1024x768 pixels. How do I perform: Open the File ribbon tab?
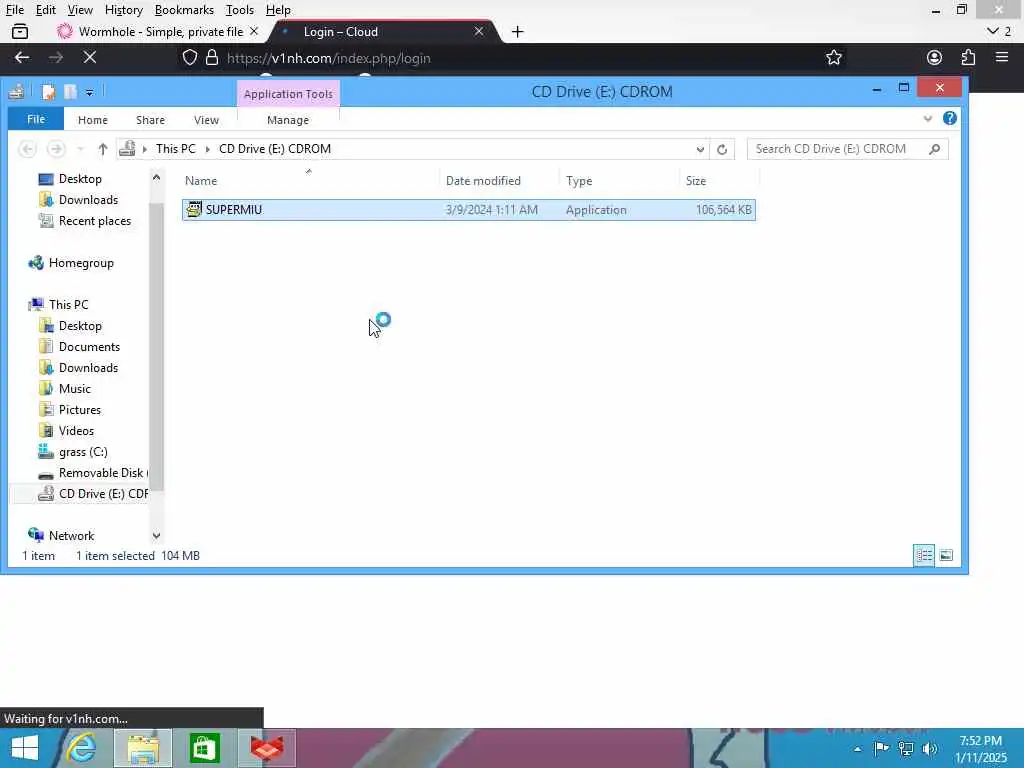click(36, 119)
